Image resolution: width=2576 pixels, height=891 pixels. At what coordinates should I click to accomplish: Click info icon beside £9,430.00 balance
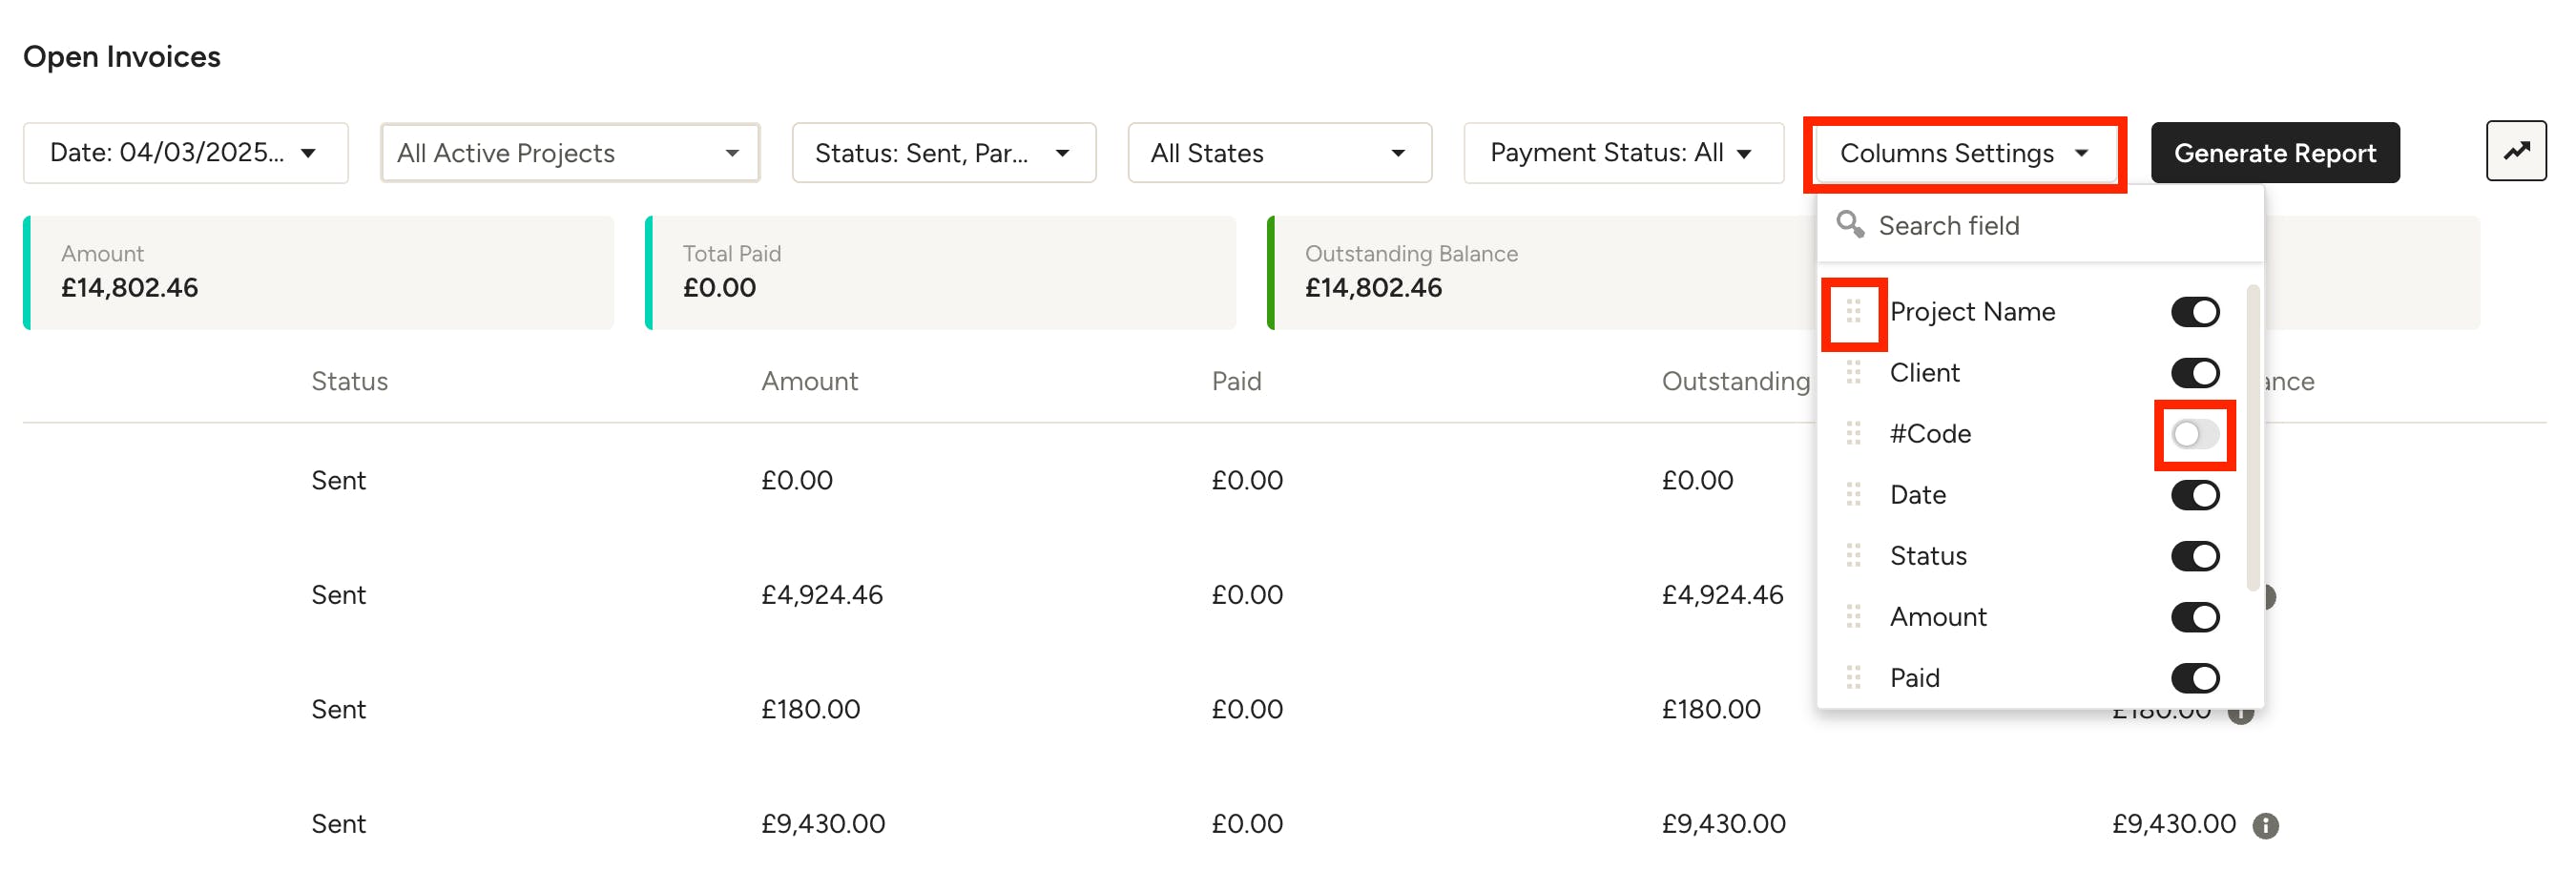click(2265, 825)
